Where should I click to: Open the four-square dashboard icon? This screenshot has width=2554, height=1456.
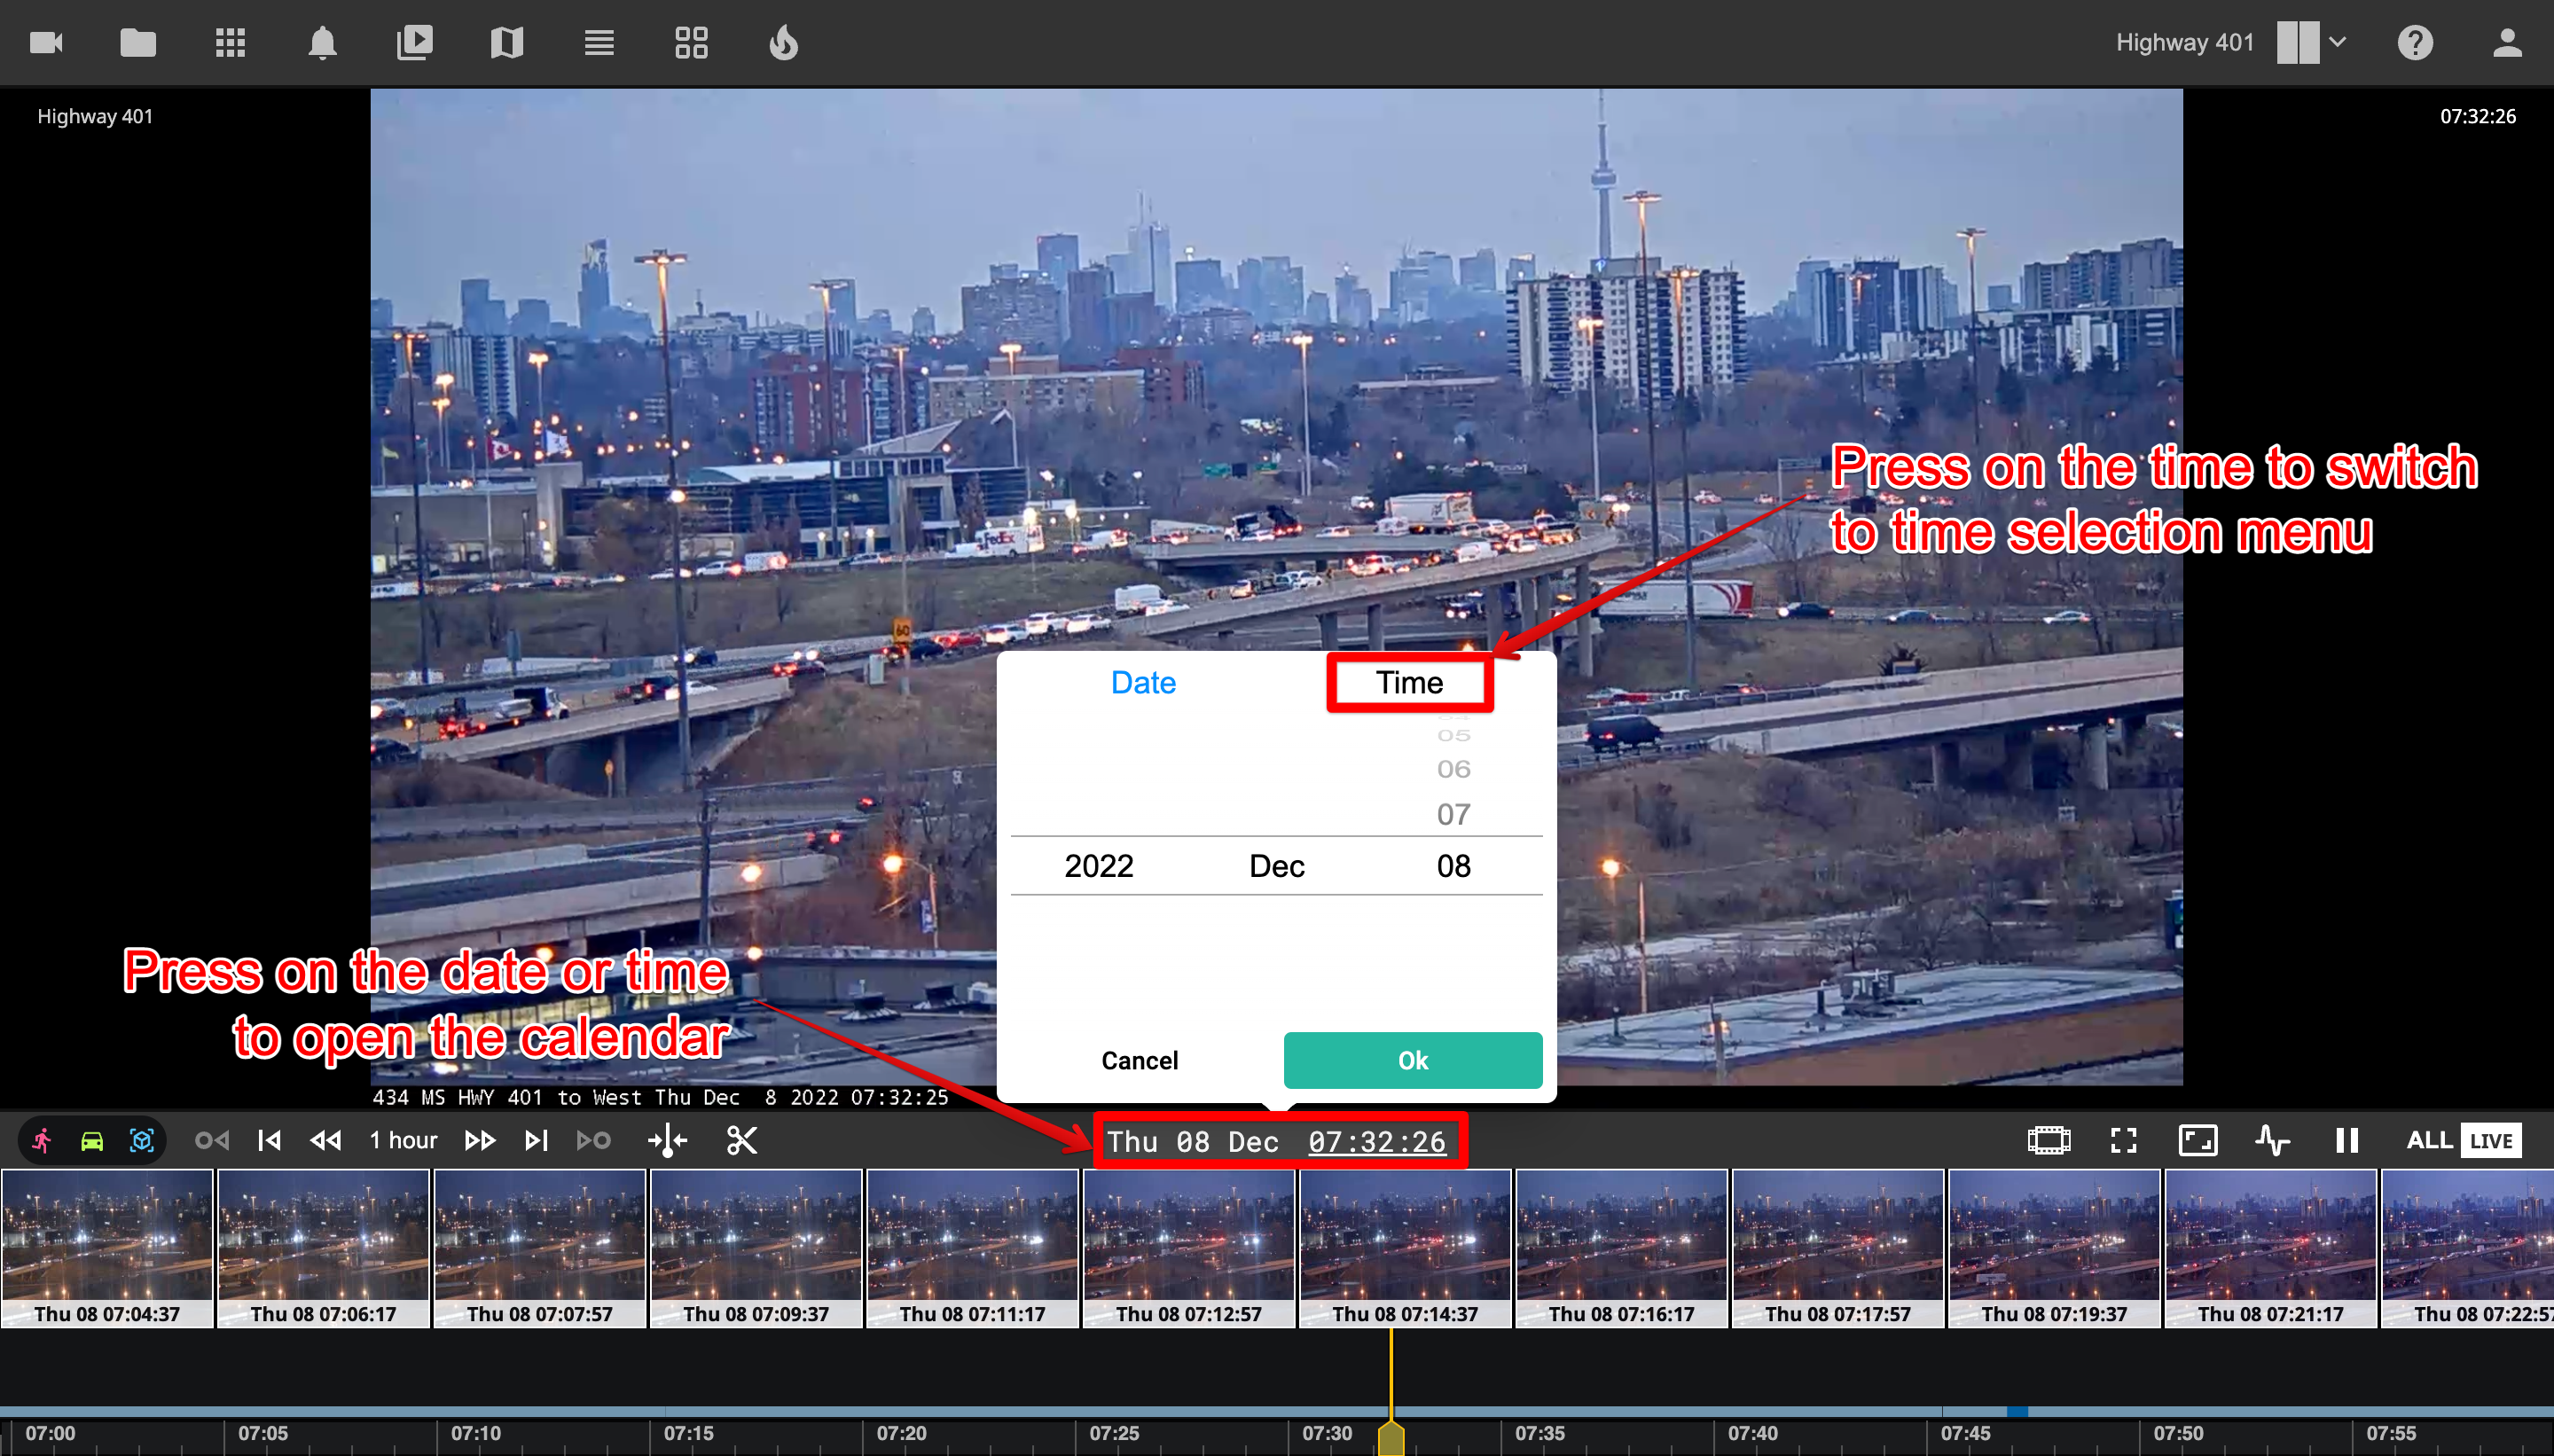click(x=691, y=43)
